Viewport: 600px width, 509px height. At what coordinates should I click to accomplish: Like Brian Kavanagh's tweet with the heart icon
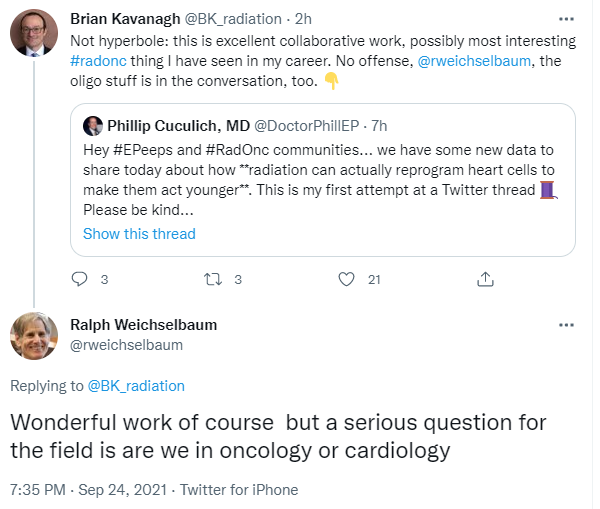348,279
